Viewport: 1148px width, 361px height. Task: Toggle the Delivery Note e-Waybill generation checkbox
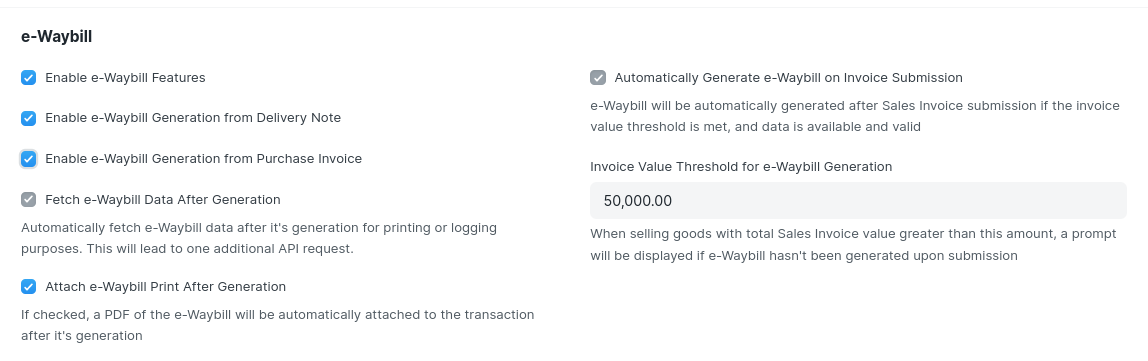pyautogui.click(x=29, y=118)
